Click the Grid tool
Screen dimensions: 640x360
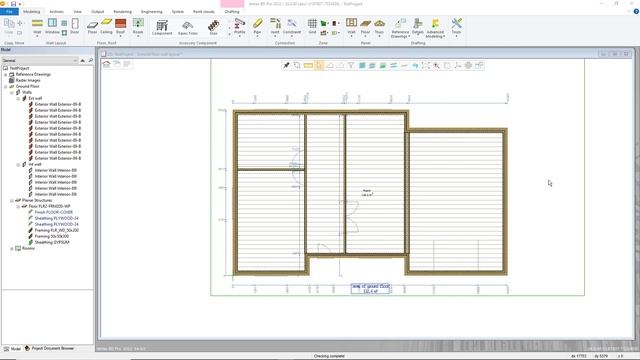(x=312, y=26)
